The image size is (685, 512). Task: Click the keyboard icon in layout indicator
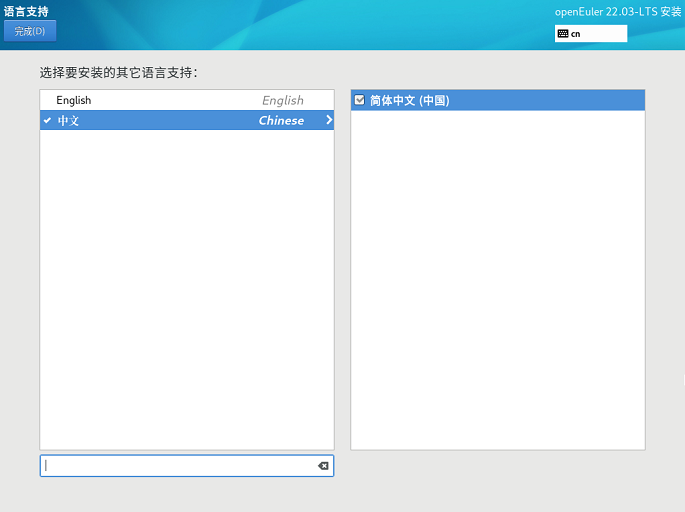click(563, 33)
